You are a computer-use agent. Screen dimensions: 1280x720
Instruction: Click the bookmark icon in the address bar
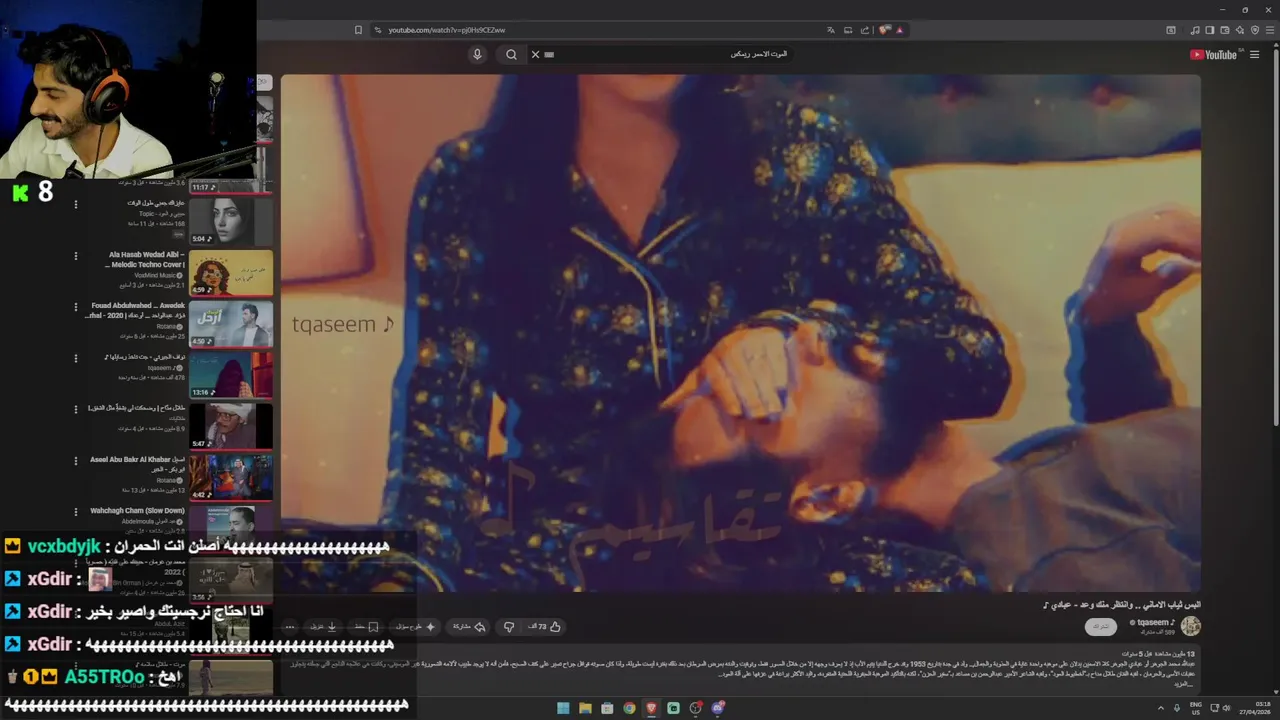coord(358,30)
